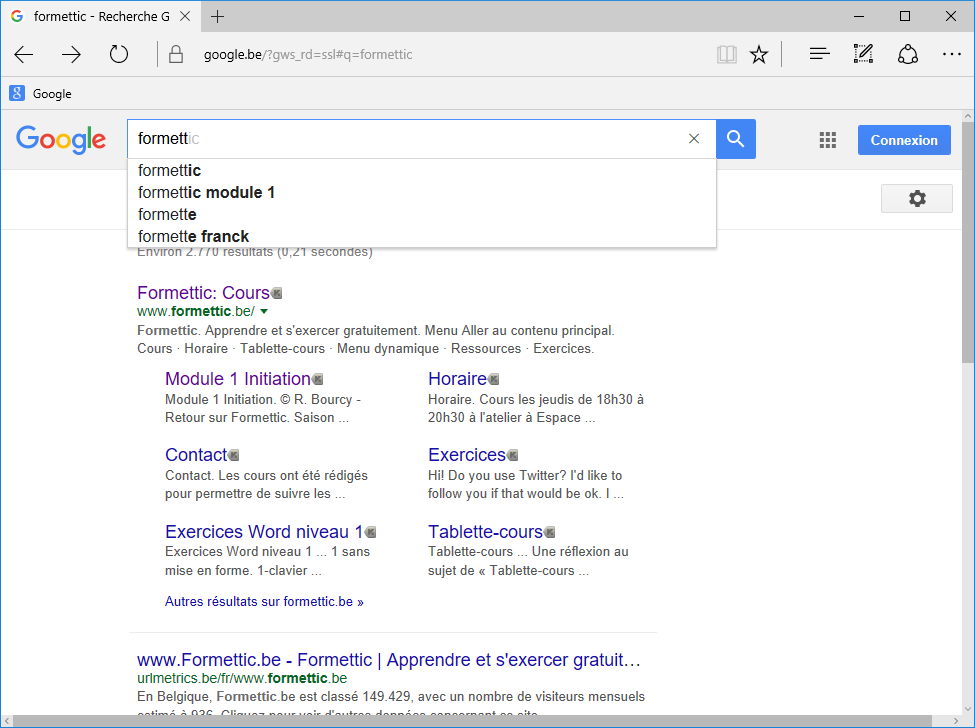Open the Horaire link
This screenshot has height=728, width=975.
pos(457,379)
